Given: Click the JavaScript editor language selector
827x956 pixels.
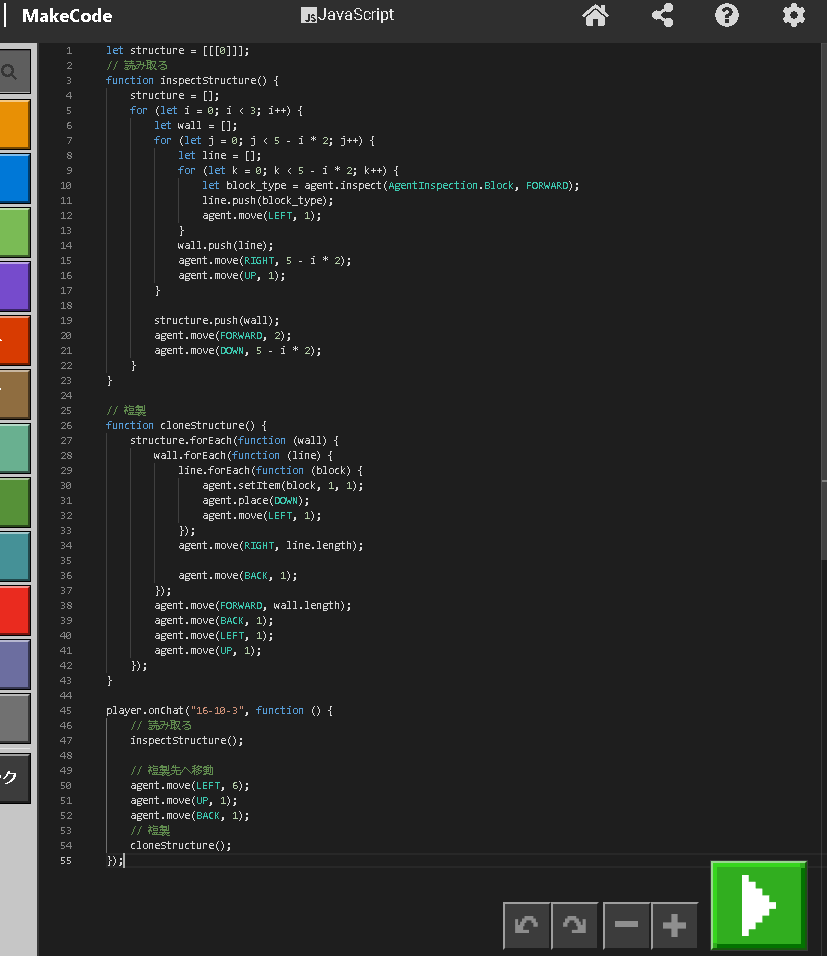Looking at the screenshot, I should pos(348,15).
